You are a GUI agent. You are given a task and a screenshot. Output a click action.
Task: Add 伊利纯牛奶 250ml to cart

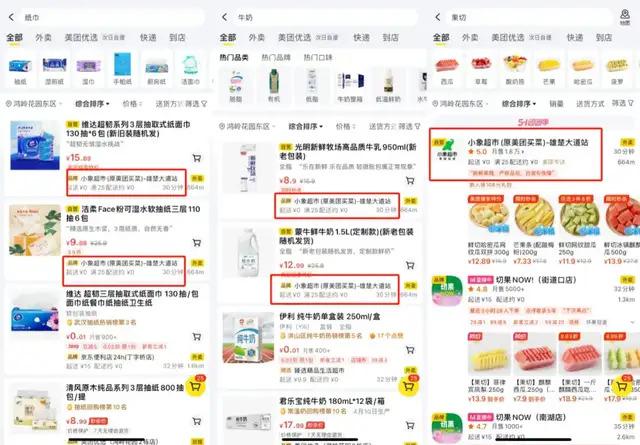click(410, 350)
